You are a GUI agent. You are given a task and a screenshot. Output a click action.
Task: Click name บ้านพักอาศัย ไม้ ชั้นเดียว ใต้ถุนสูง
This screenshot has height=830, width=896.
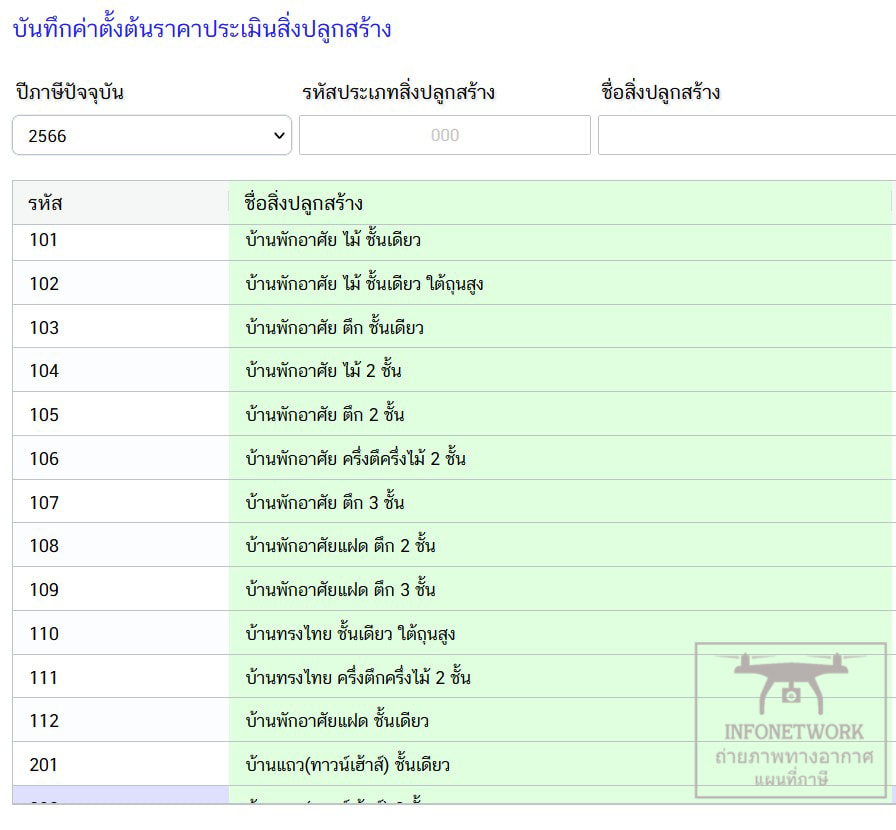coord(365,284)
